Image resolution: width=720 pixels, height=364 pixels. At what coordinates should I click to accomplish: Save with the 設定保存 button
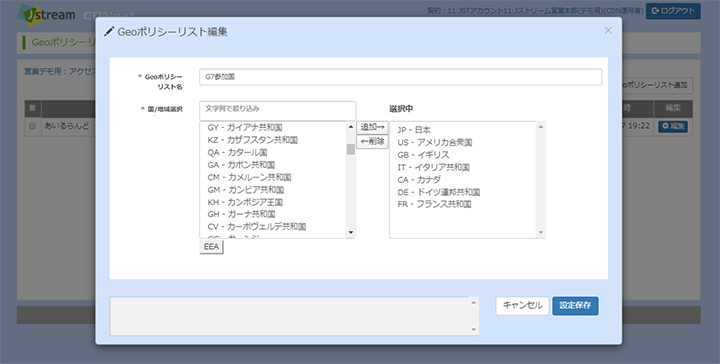point(575,306)
